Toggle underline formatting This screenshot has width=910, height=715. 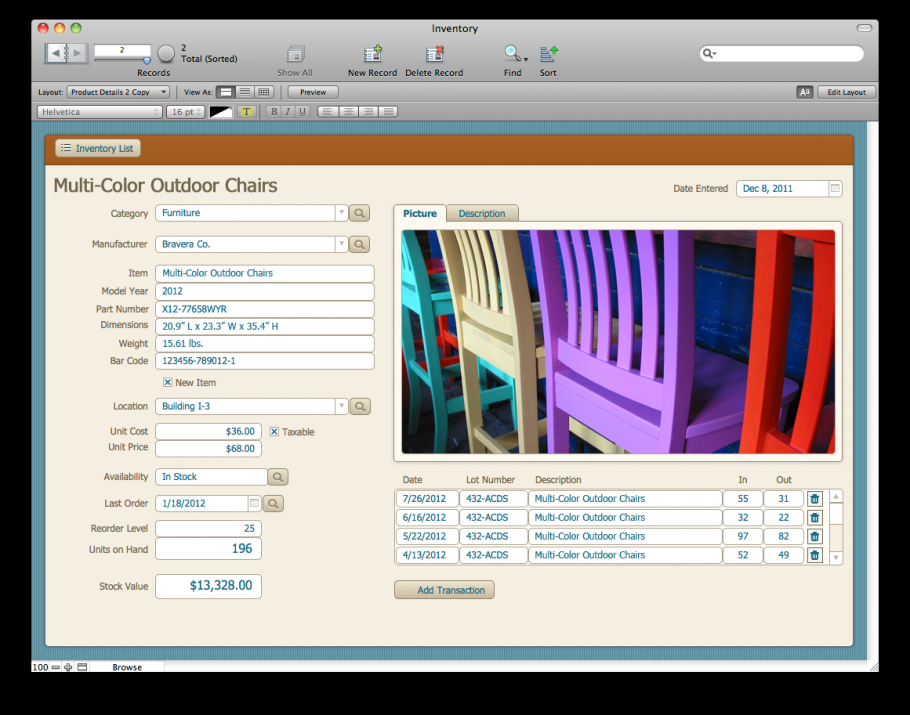302,112
